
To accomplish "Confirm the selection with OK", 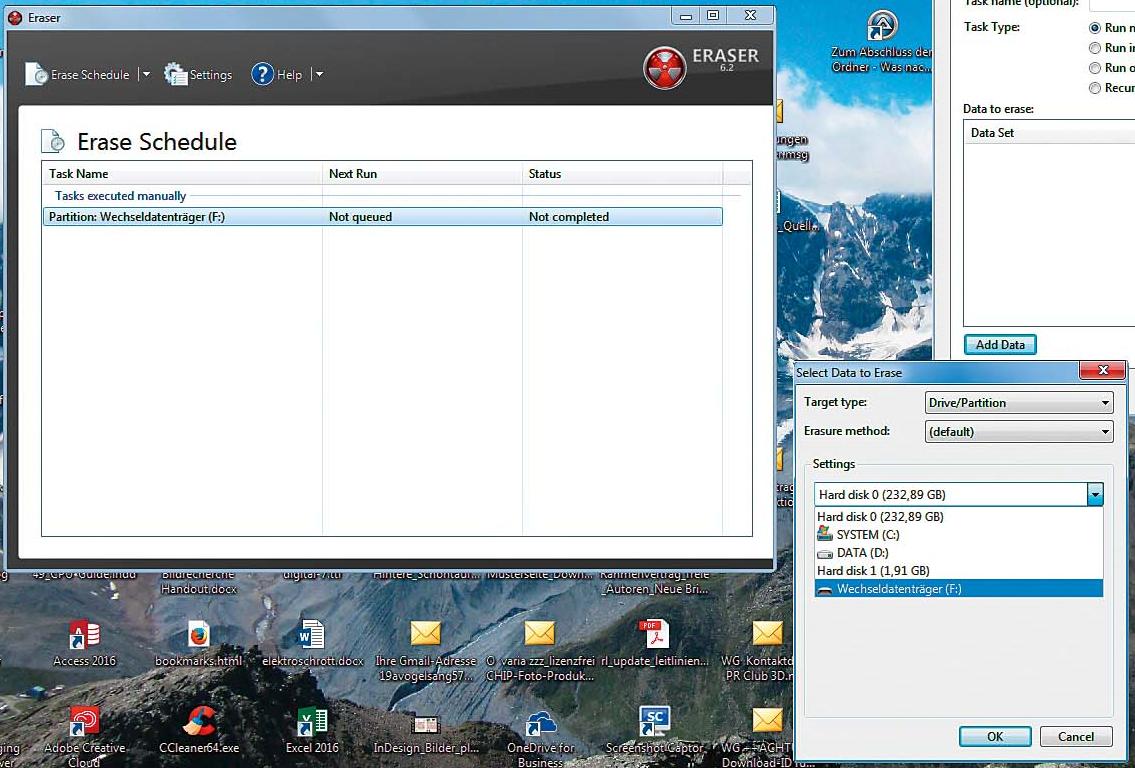I will pyautogui.click(x=994, y=736).
